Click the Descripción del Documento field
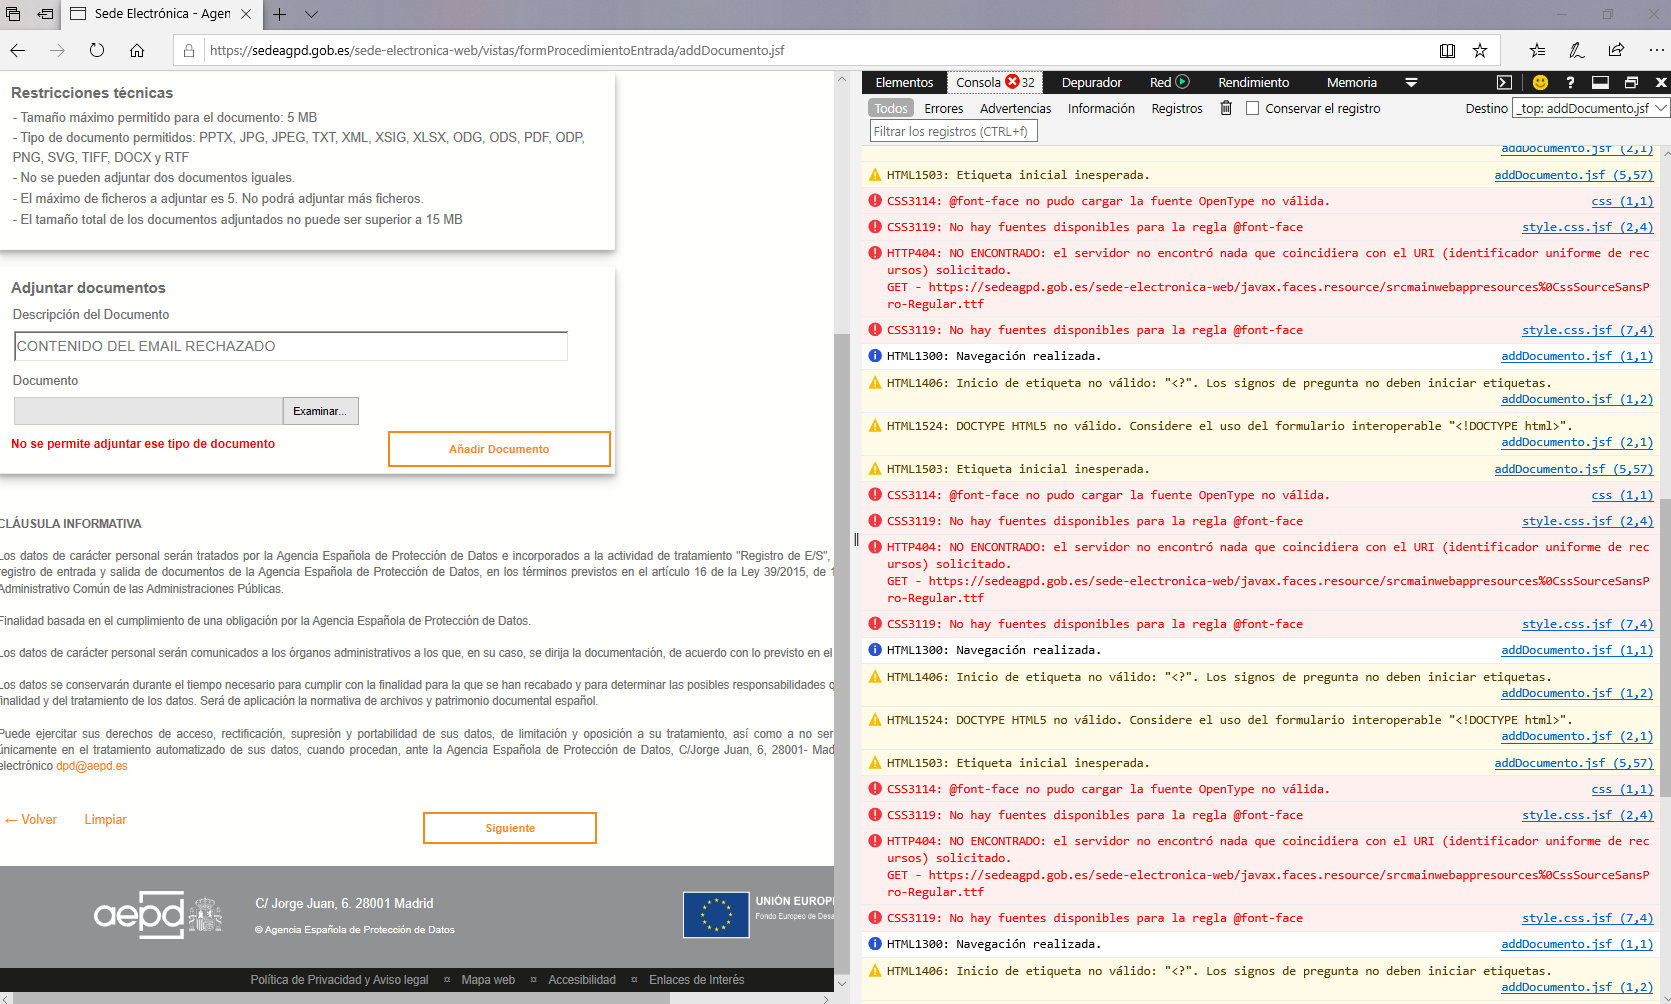The width and height of the screenshot is (1671, 1004). coord(291,346)
